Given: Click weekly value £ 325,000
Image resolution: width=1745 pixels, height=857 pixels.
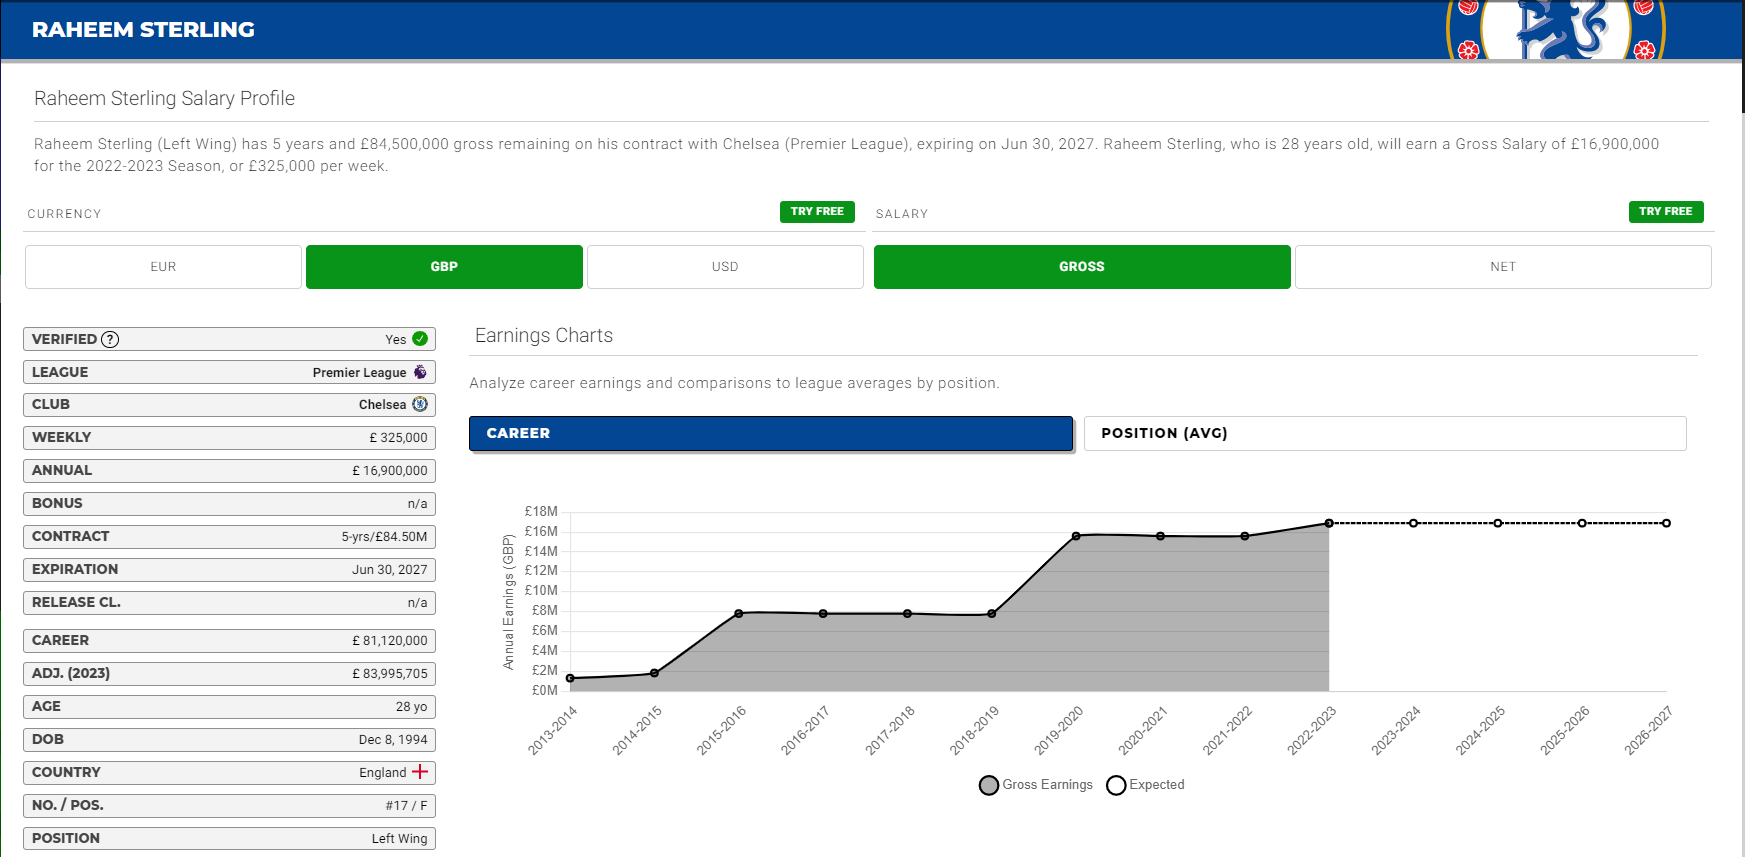Looking at the screenshot, I should point(398,437).
